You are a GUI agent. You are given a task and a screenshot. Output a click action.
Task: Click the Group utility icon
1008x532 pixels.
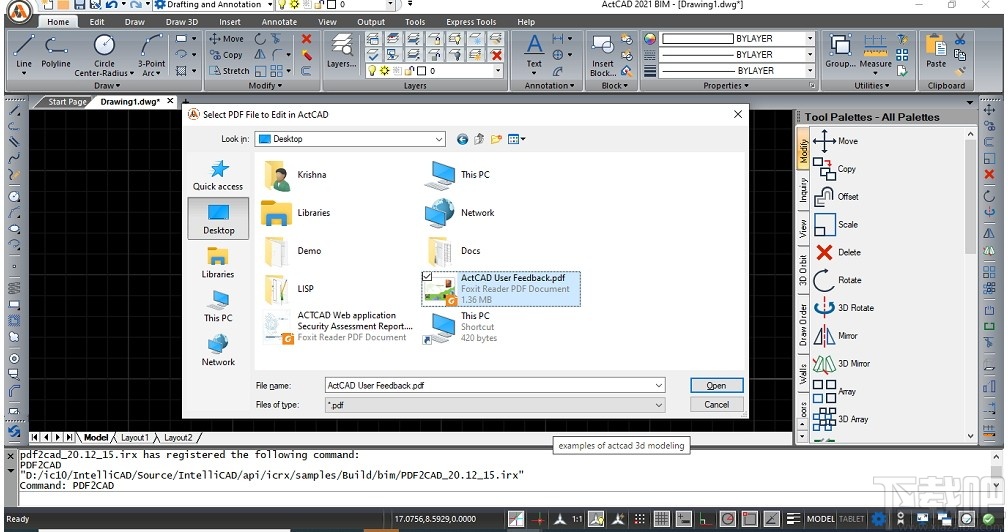[840, 51]
